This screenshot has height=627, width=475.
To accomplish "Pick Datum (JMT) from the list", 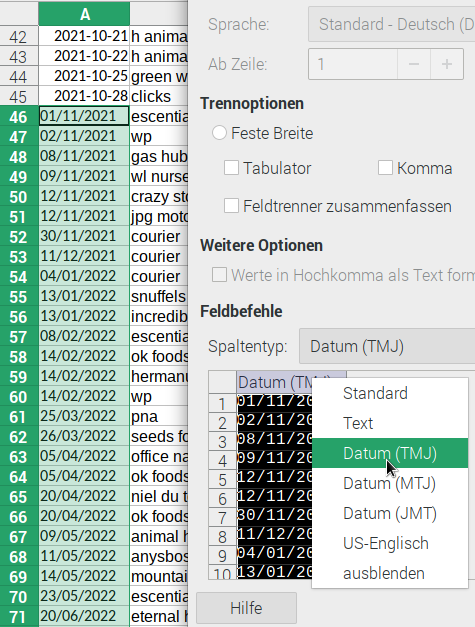I will (x=390, y=513).
